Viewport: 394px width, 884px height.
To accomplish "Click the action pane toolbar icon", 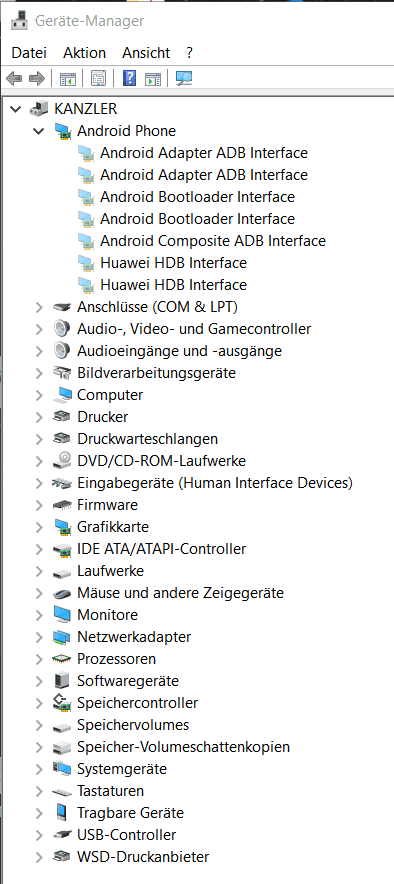I will (153, 78).
